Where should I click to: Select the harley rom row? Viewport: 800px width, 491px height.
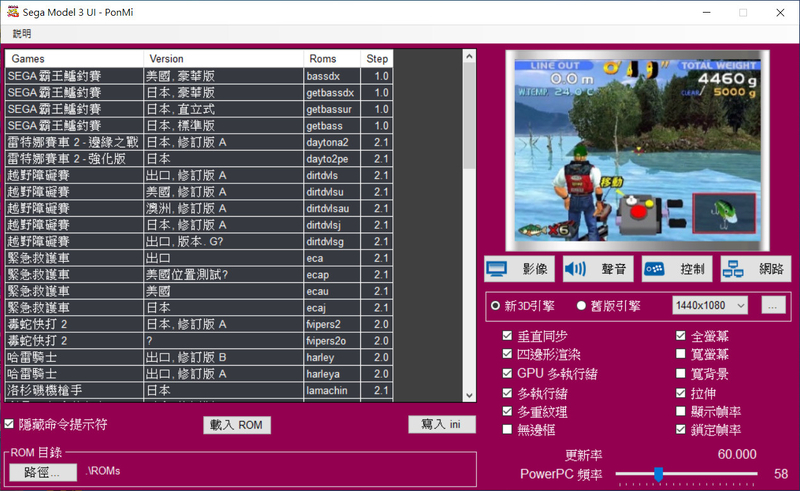tap(199, 357)
